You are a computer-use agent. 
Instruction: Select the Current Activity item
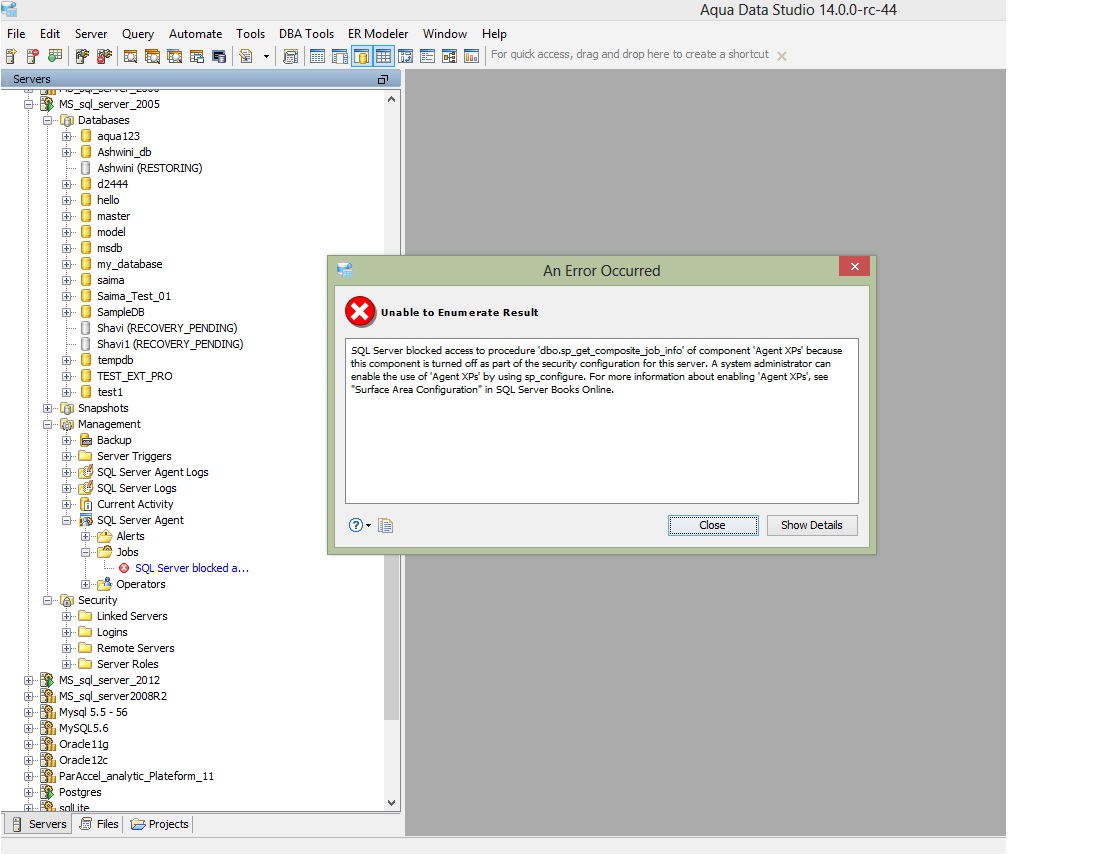(135, 505)
